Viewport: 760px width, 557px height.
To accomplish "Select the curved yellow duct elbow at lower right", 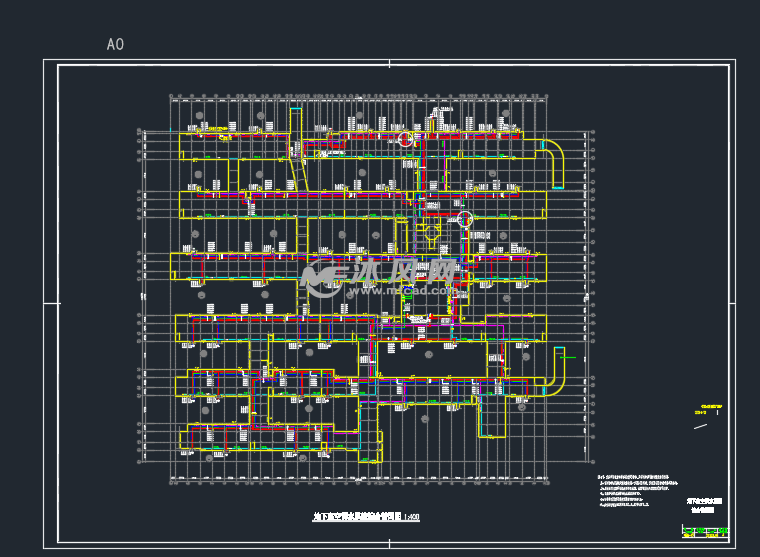I will pyautogui.click(x=556, y=372).
